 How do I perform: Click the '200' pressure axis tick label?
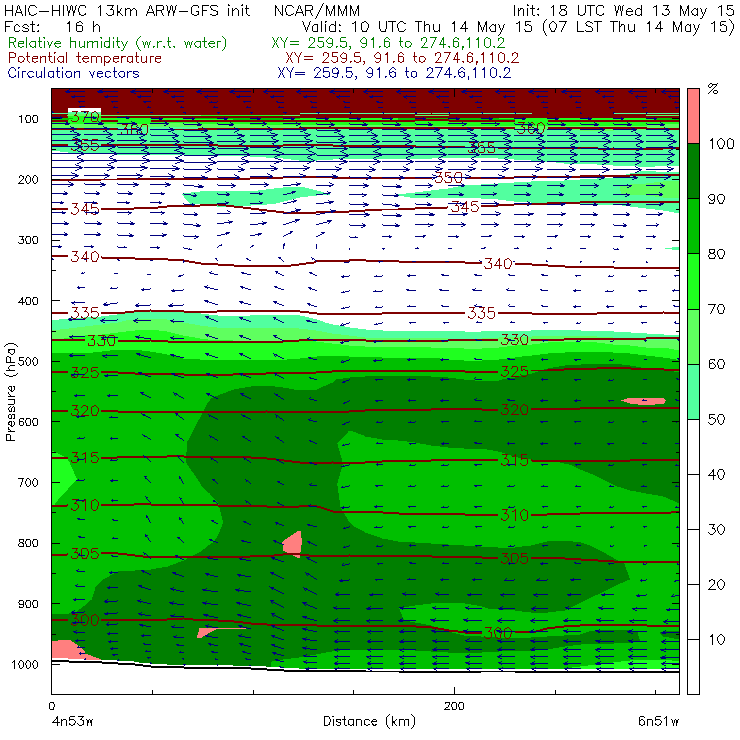[x=28, y=179]
